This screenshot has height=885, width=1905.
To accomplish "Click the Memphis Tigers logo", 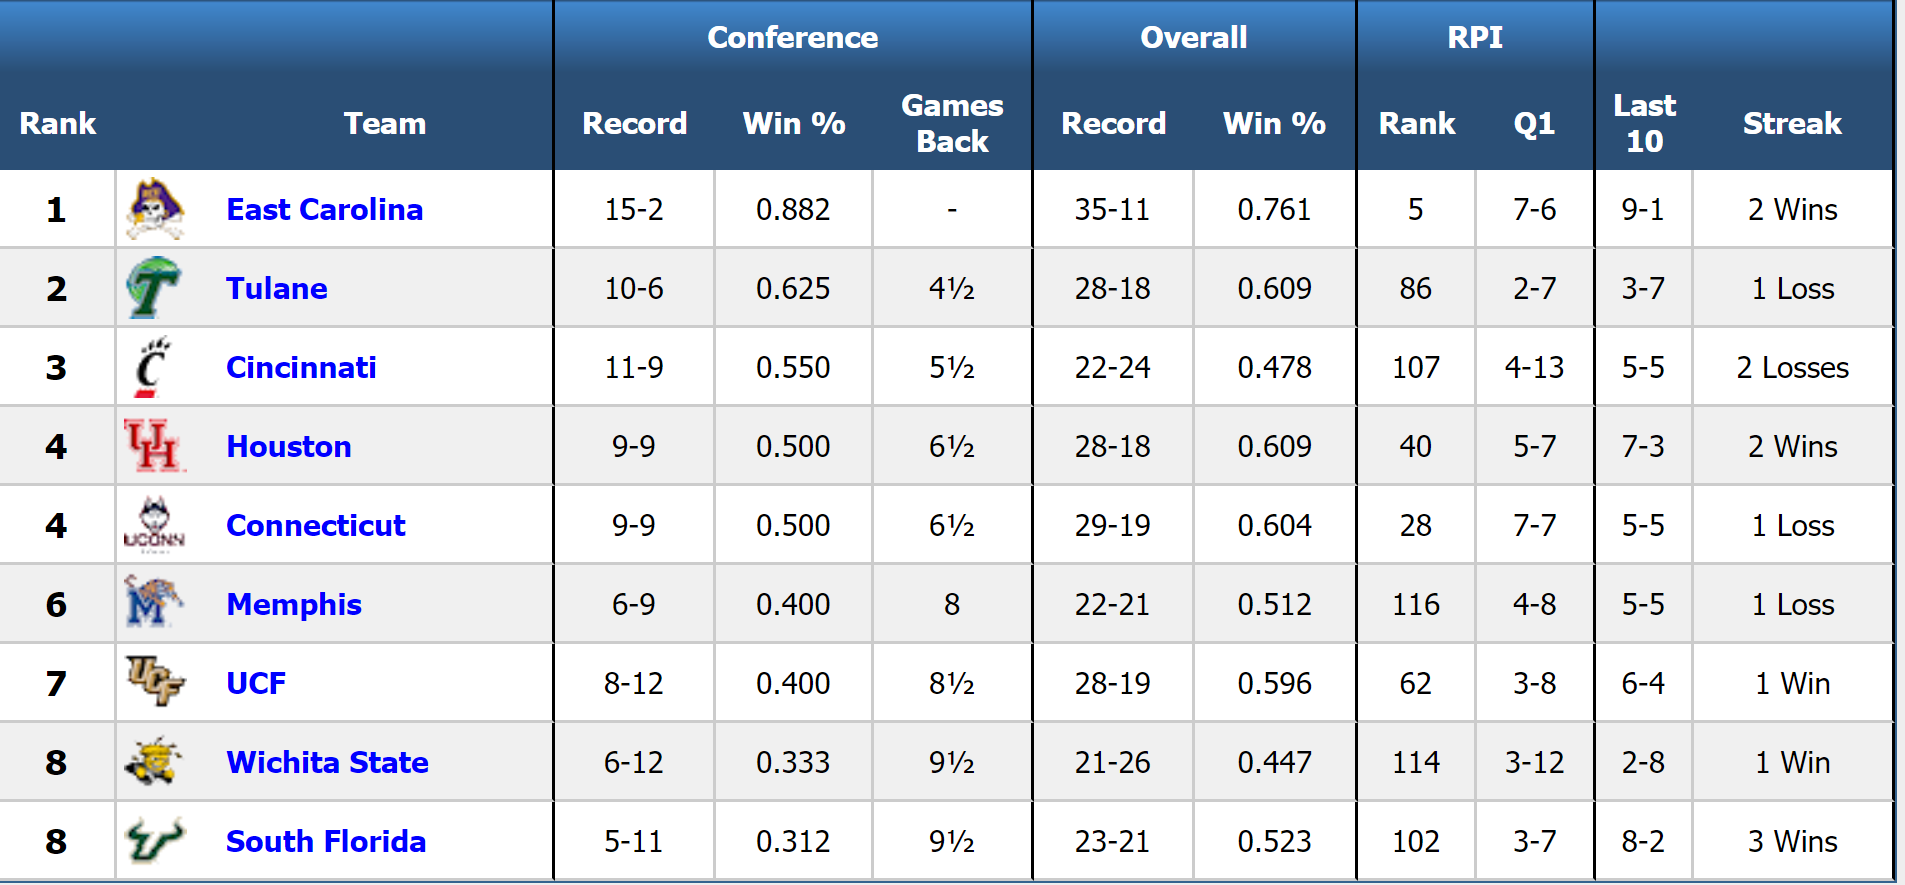I will 153,603.
